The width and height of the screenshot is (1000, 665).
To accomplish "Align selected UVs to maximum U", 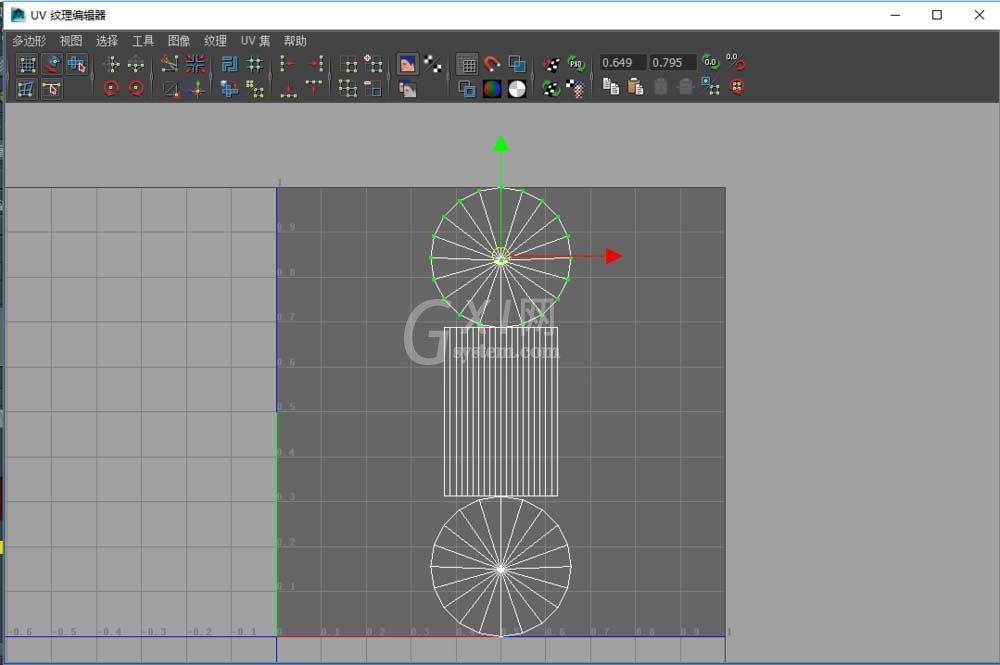I will point(314,64).
